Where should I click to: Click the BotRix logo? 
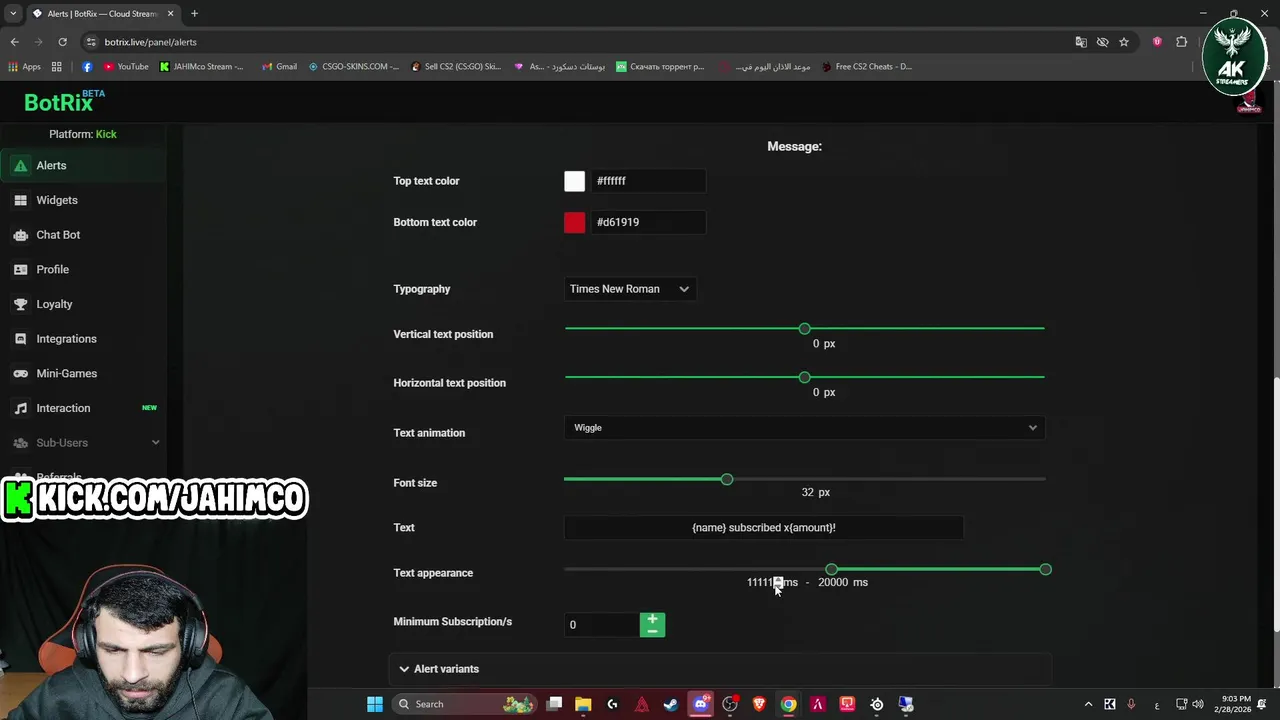pyautogui.click(x=64, y=102)
